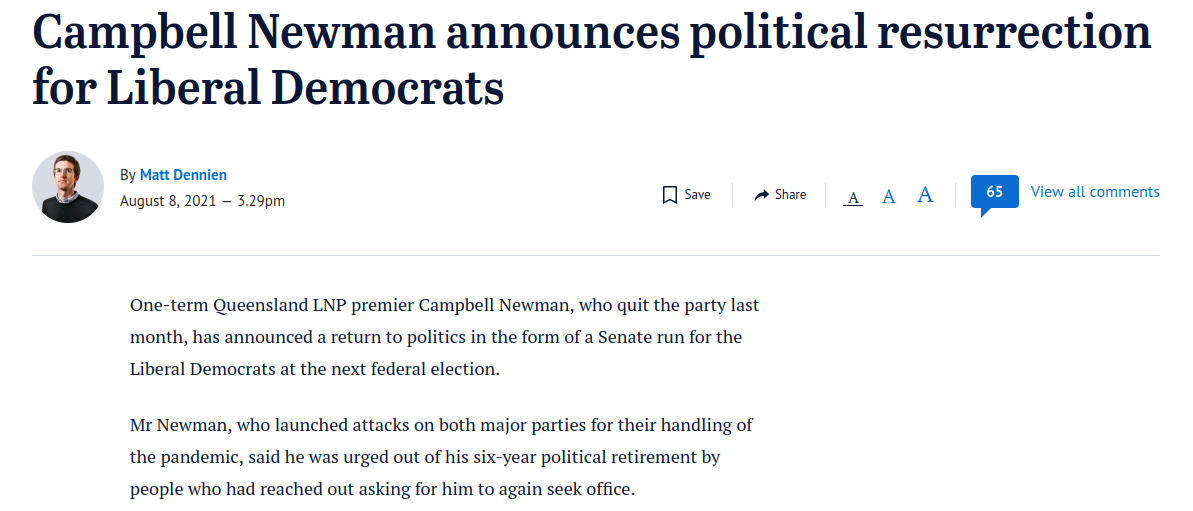Select the largest A text size
Image resolution: width=1193 pixels, height=511 pixels.
pyautogui.click(x=925, y=195)
